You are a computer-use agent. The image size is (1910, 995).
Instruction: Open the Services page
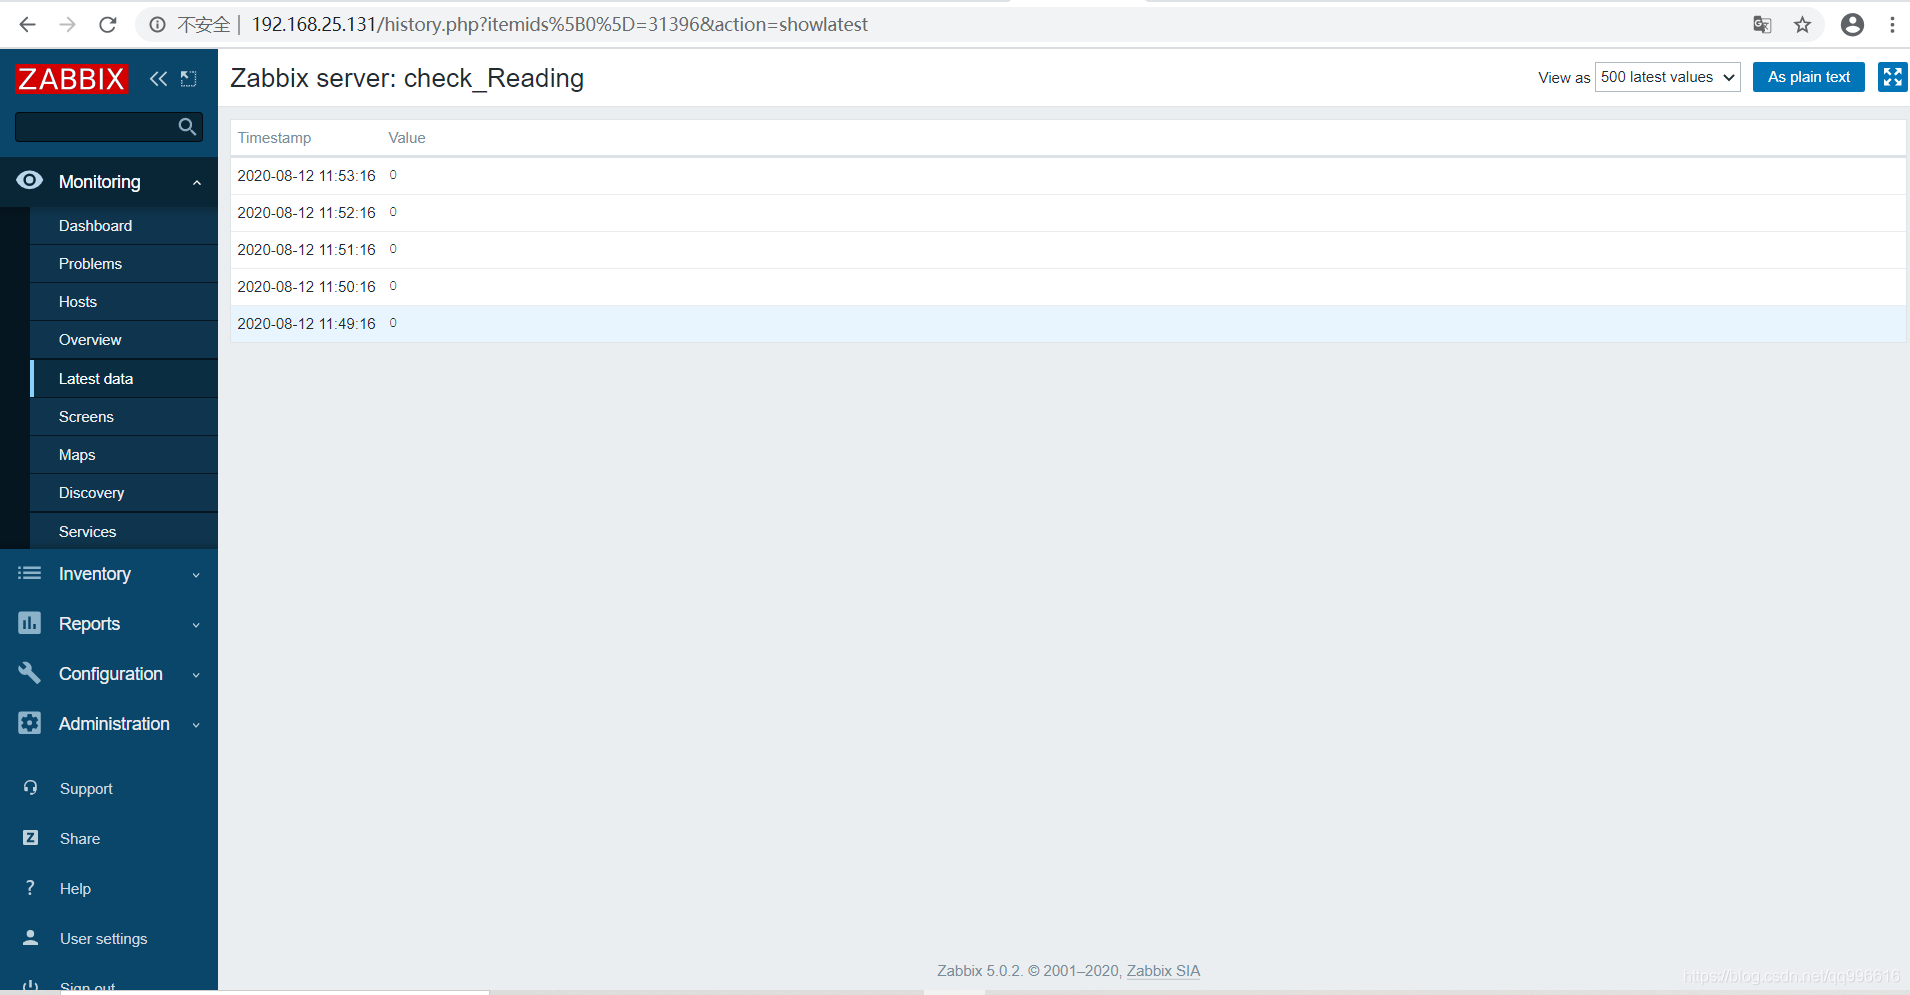[87, 532]
